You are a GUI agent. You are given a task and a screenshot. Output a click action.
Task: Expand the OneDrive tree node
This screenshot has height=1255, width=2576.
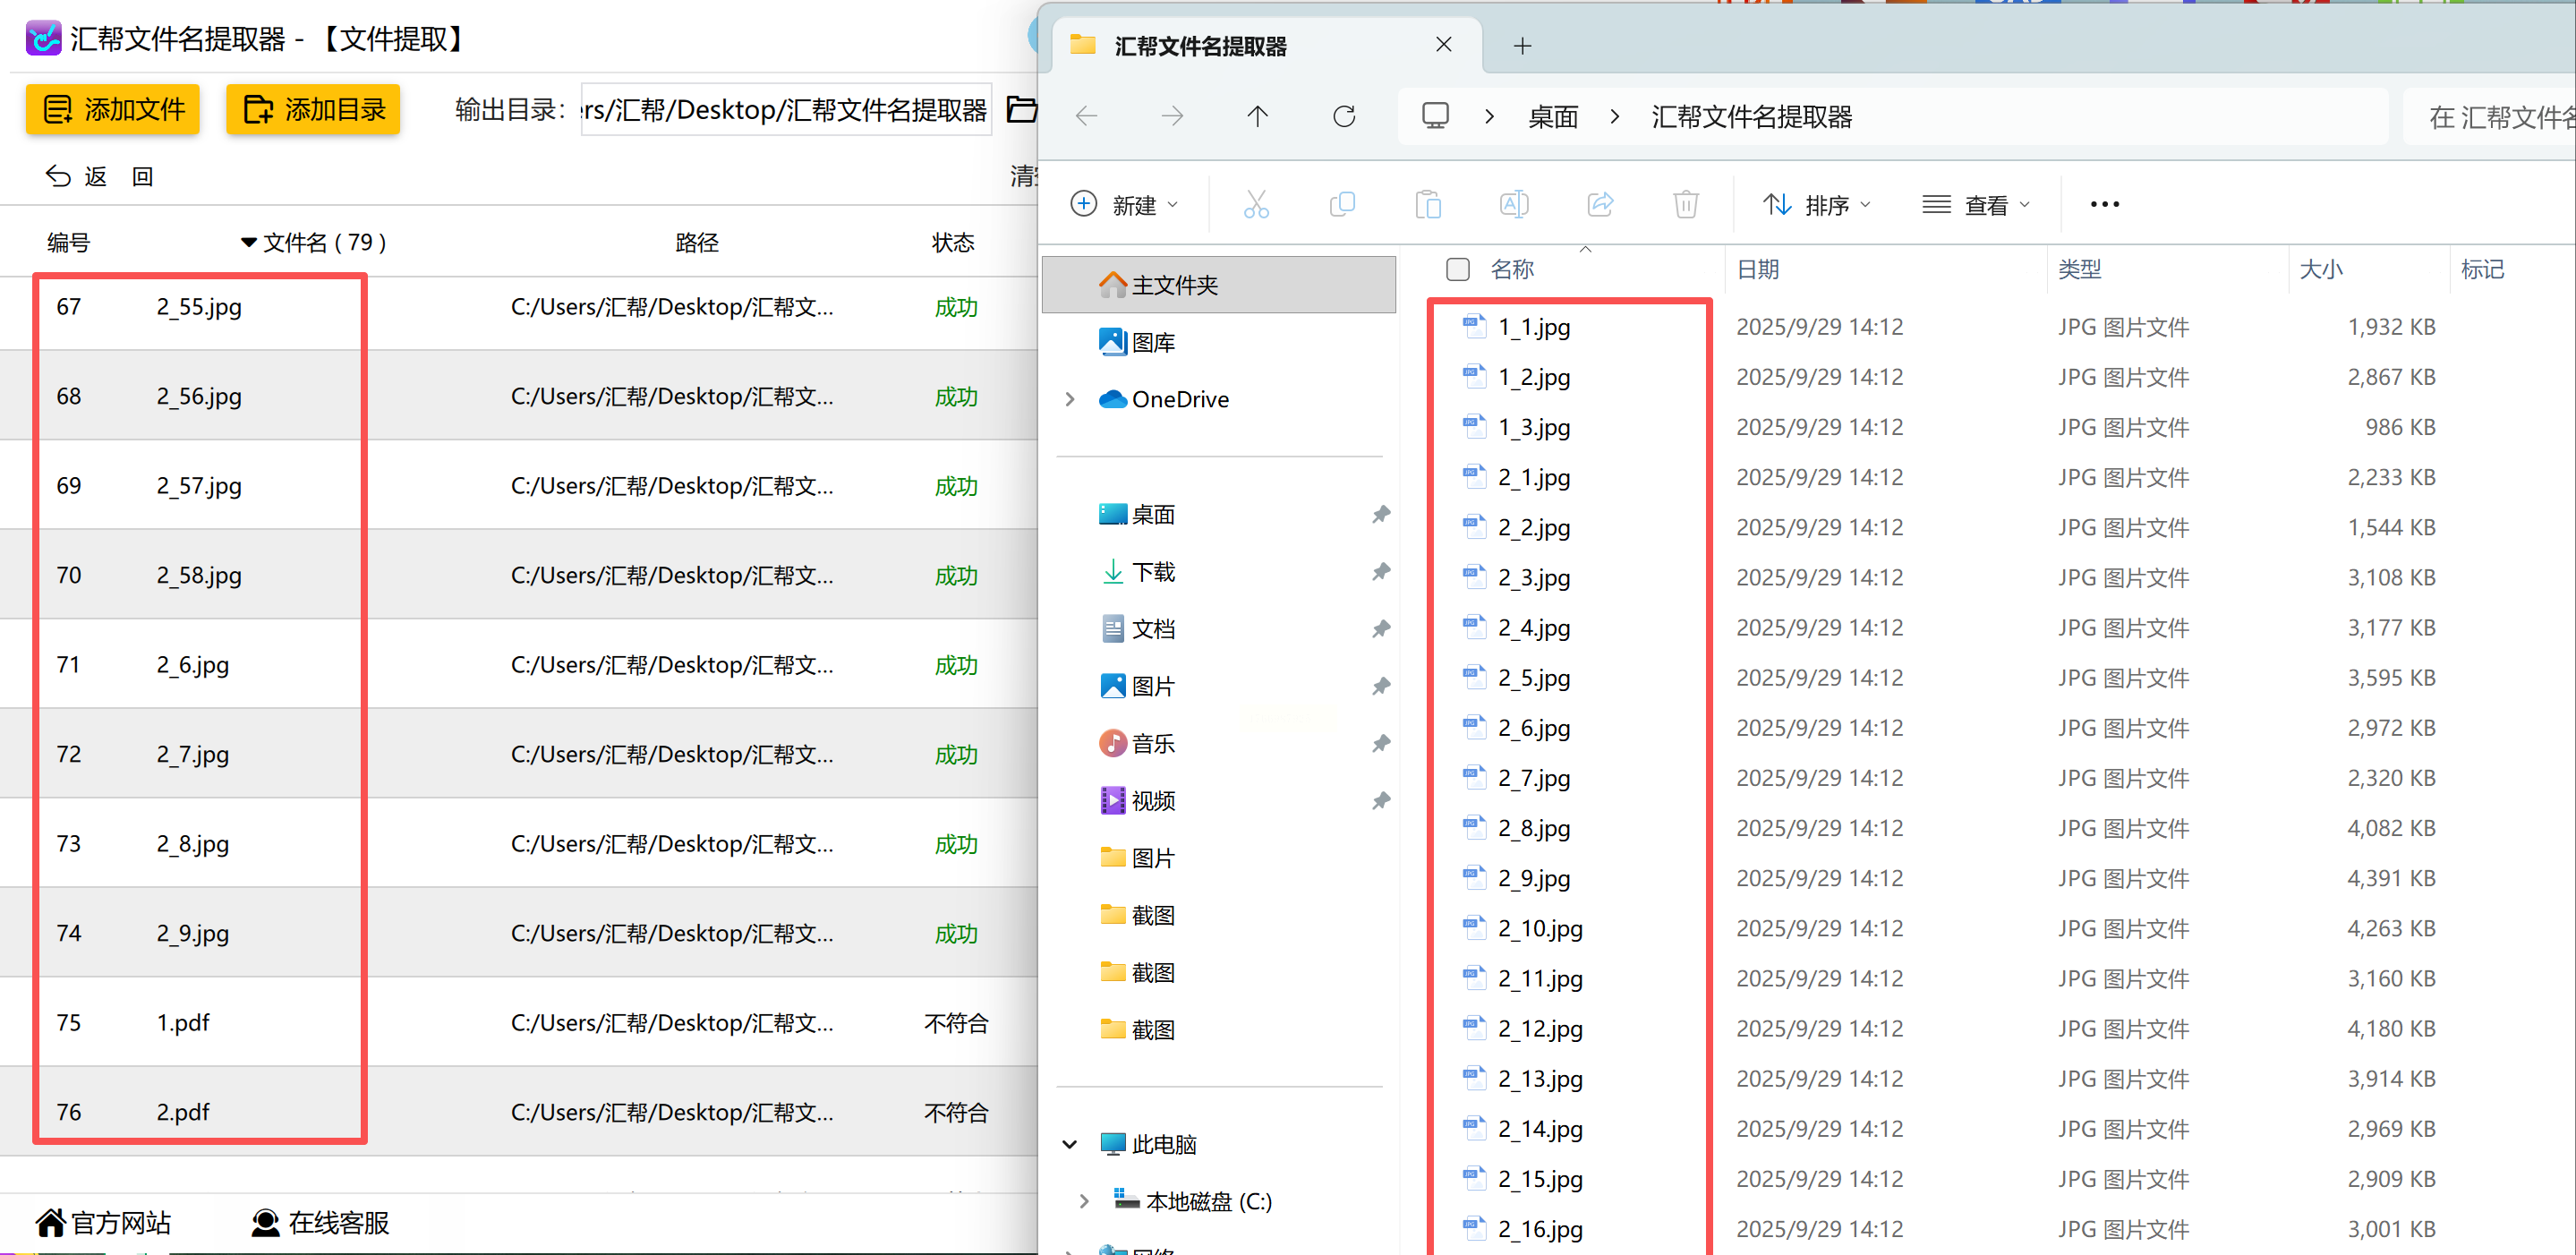pyautogui.click(x=1070, y=399)
